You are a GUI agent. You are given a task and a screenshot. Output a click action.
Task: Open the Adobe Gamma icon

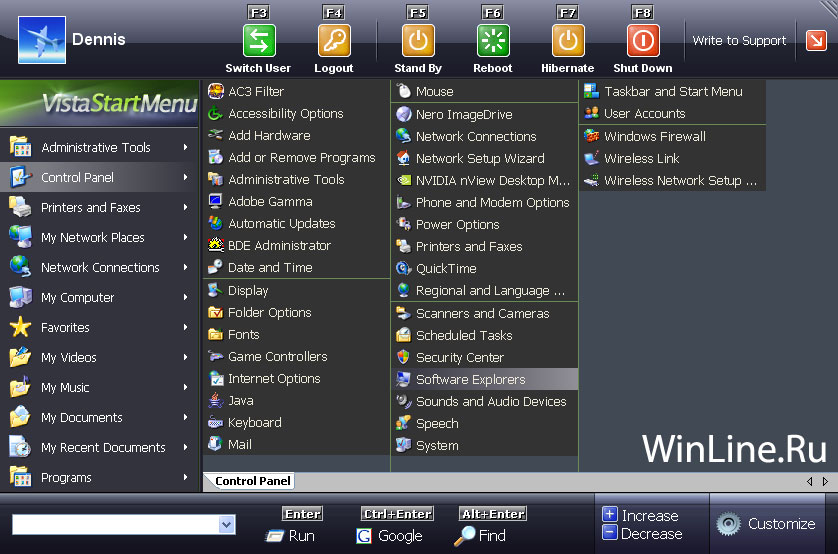[215, 201]
